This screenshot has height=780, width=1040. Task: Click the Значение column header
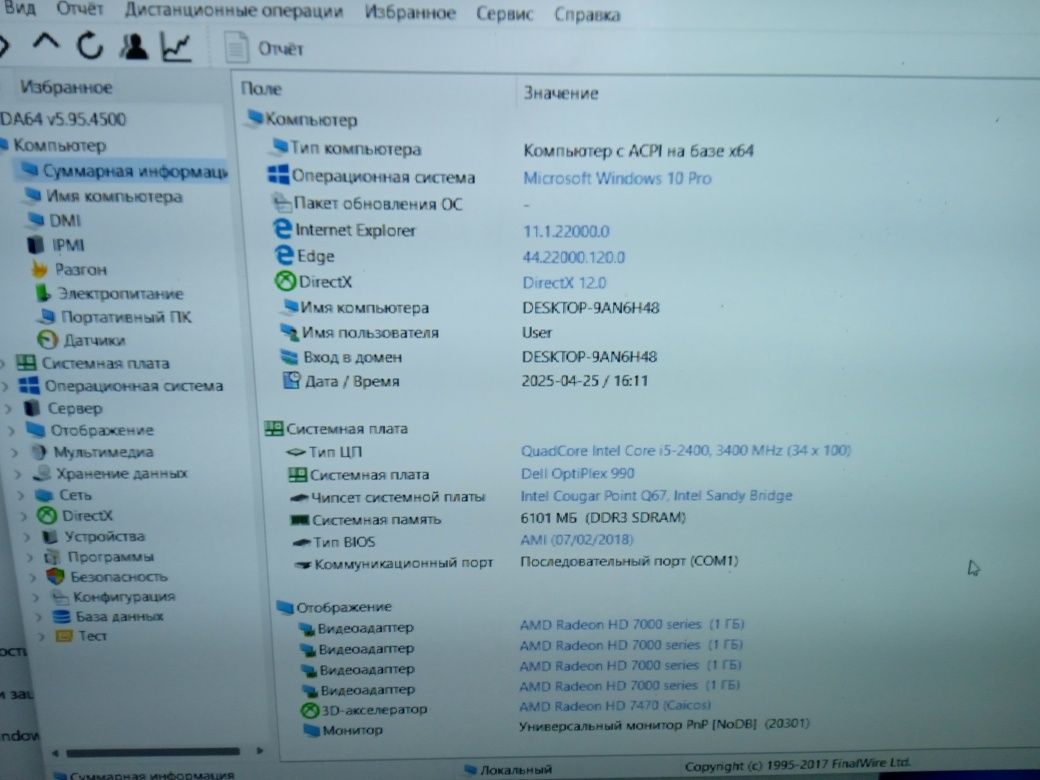(561, 93)
